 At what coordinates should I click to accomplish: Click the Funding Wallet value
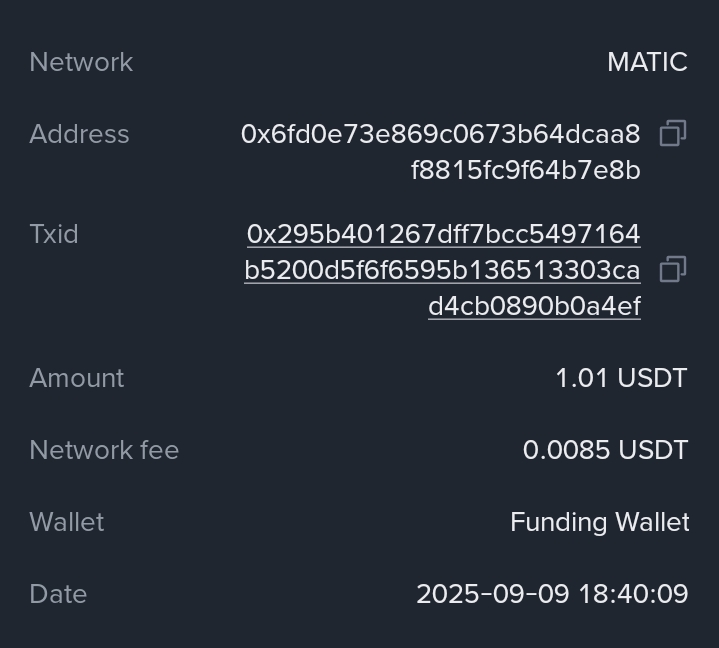(599, 522)
